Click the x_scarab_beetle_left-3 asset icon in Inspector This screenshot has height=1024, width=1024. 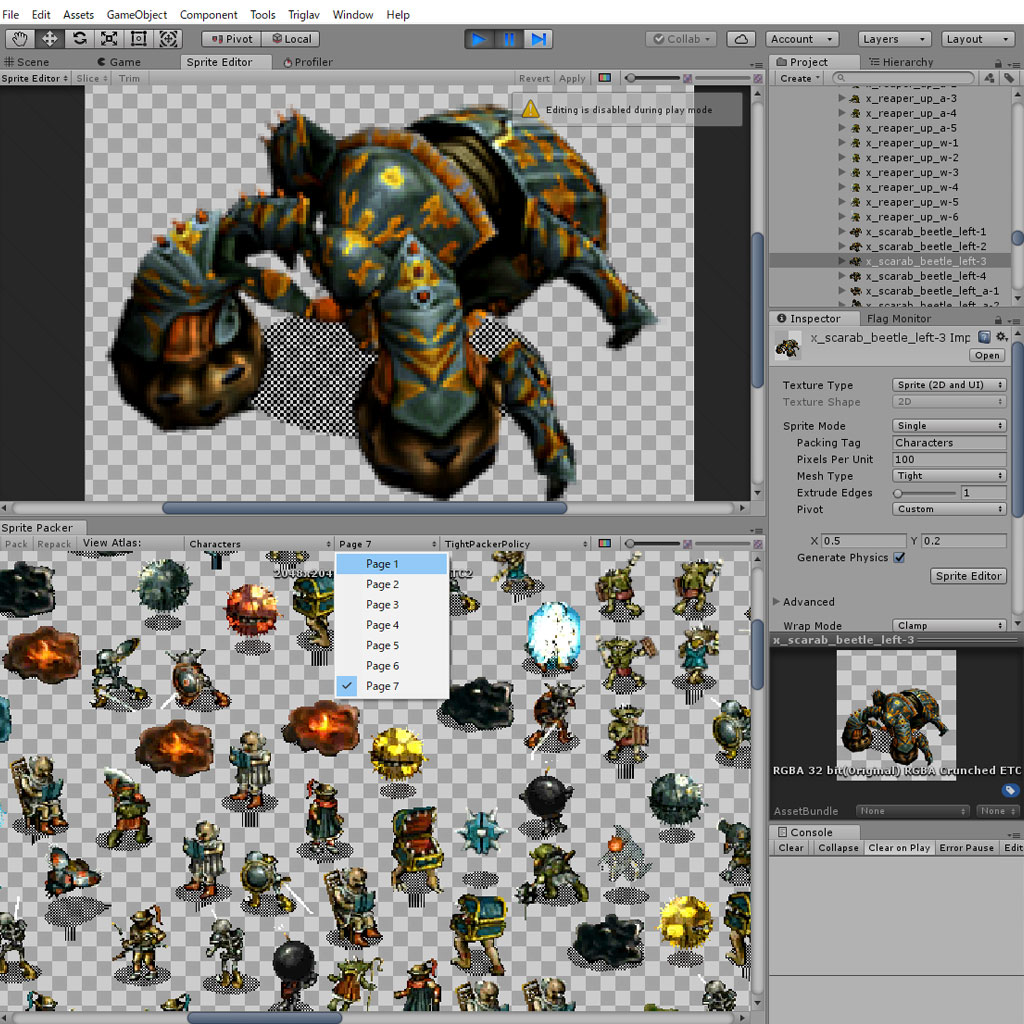point(788,346)
